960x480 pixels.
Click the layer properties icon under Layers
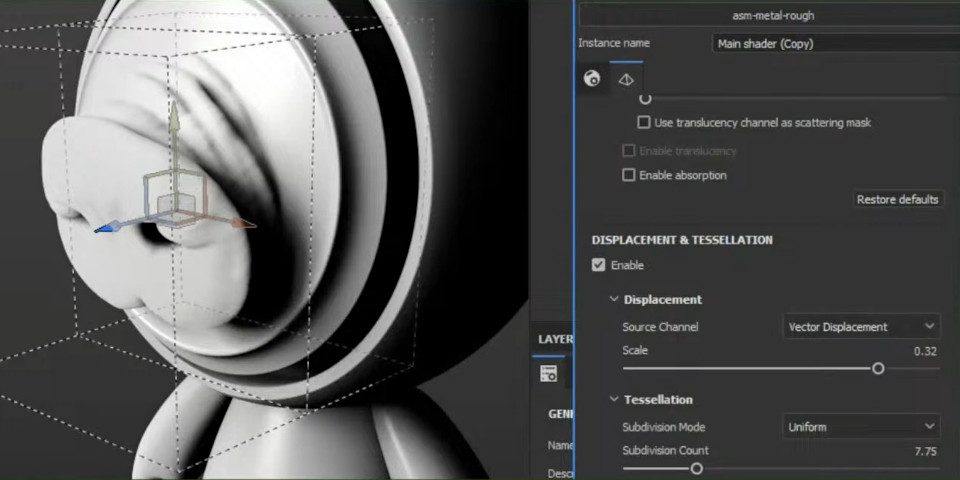[x=548, y=373]
